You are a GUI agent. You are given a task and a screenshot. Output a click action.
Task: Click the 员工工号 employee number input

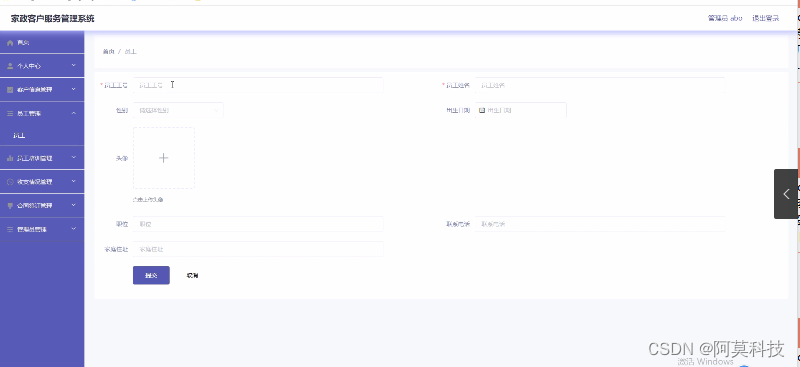tap(258, 85)
